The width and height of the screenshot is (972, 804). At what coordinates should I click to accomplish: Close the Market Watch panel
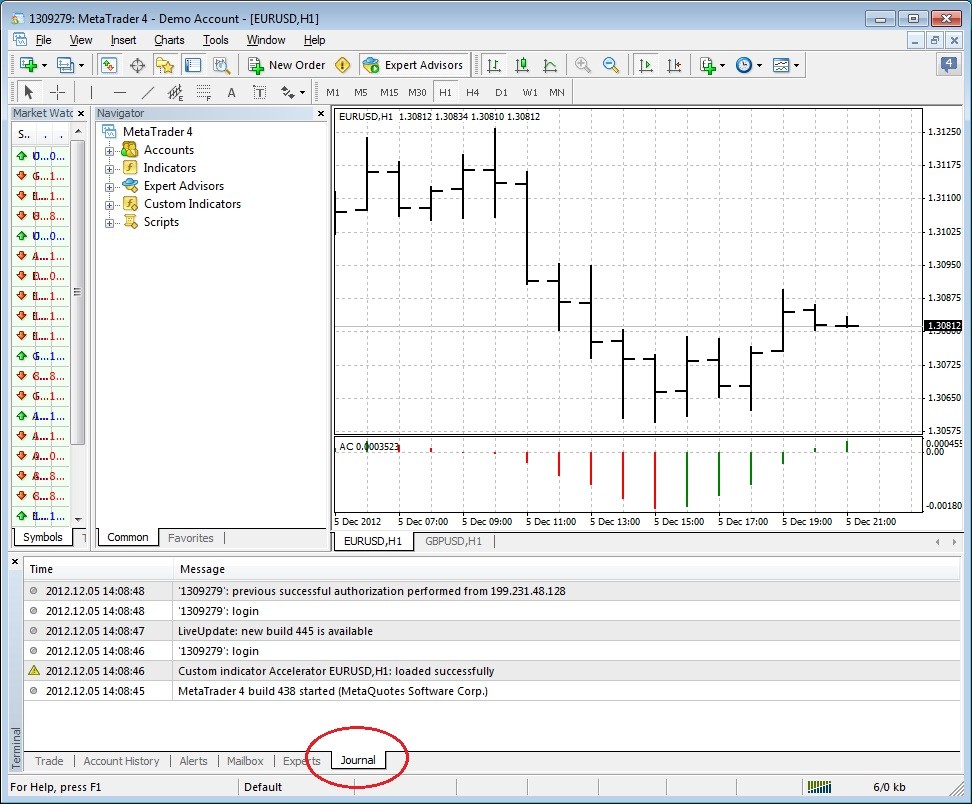[x=81, y=113]
